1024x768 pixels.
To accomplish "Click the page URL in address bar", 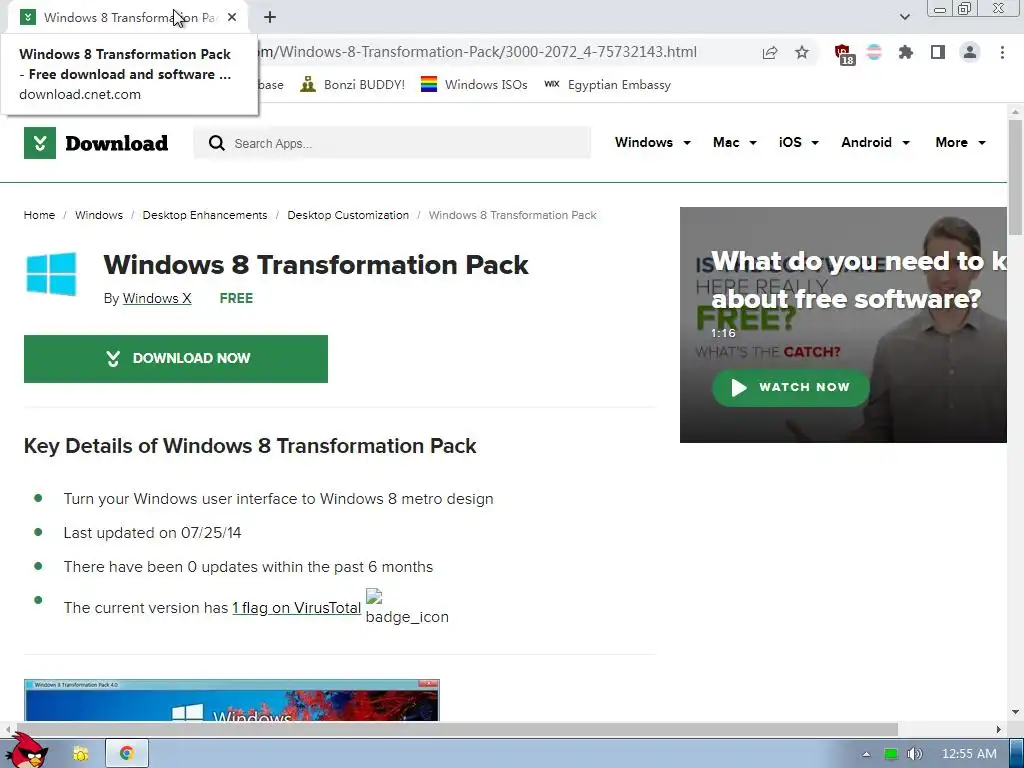I will [479, 52].
